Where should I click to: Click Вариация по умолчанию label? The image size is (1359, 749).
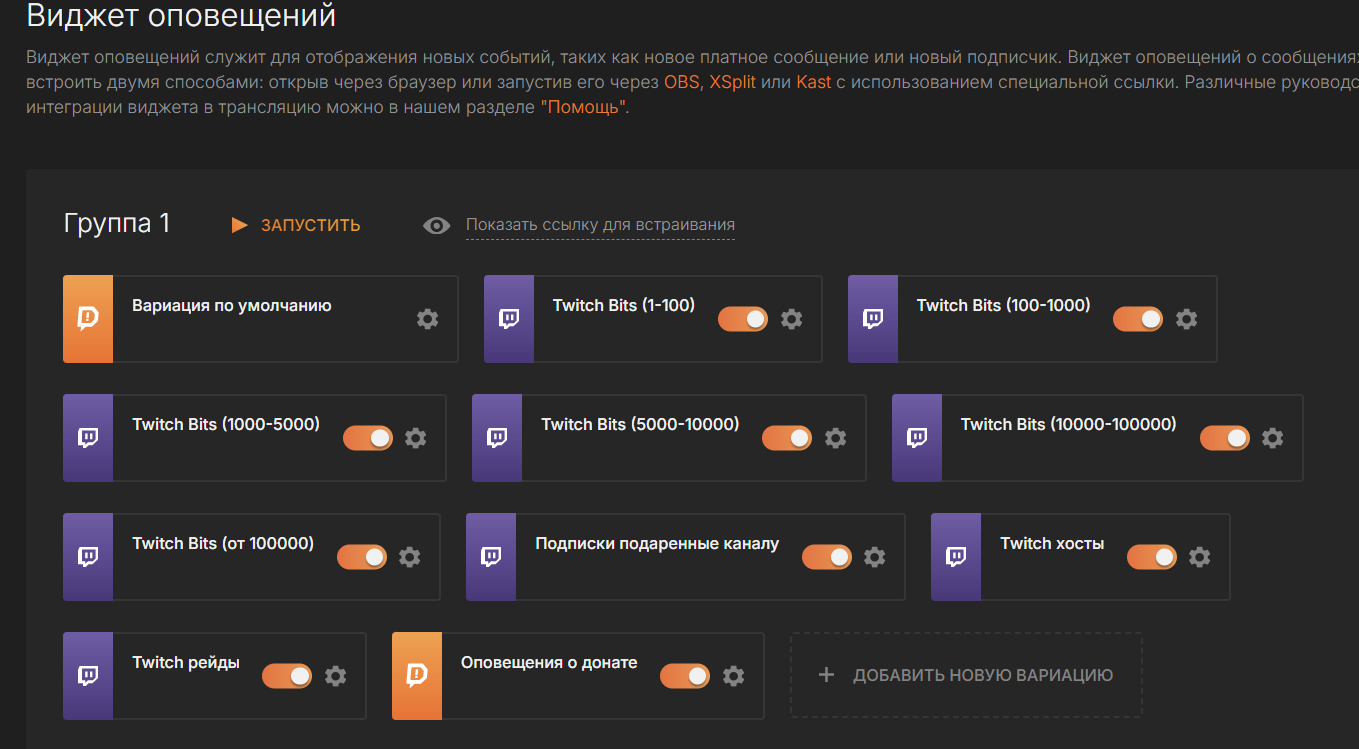click(232, 306)
